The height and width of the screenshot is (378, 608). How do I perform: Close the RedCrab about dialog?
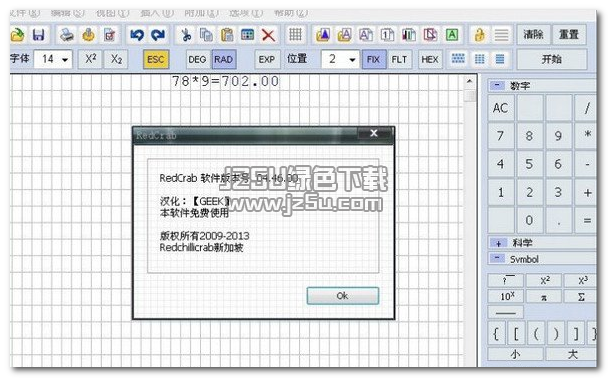click(374, 133)
